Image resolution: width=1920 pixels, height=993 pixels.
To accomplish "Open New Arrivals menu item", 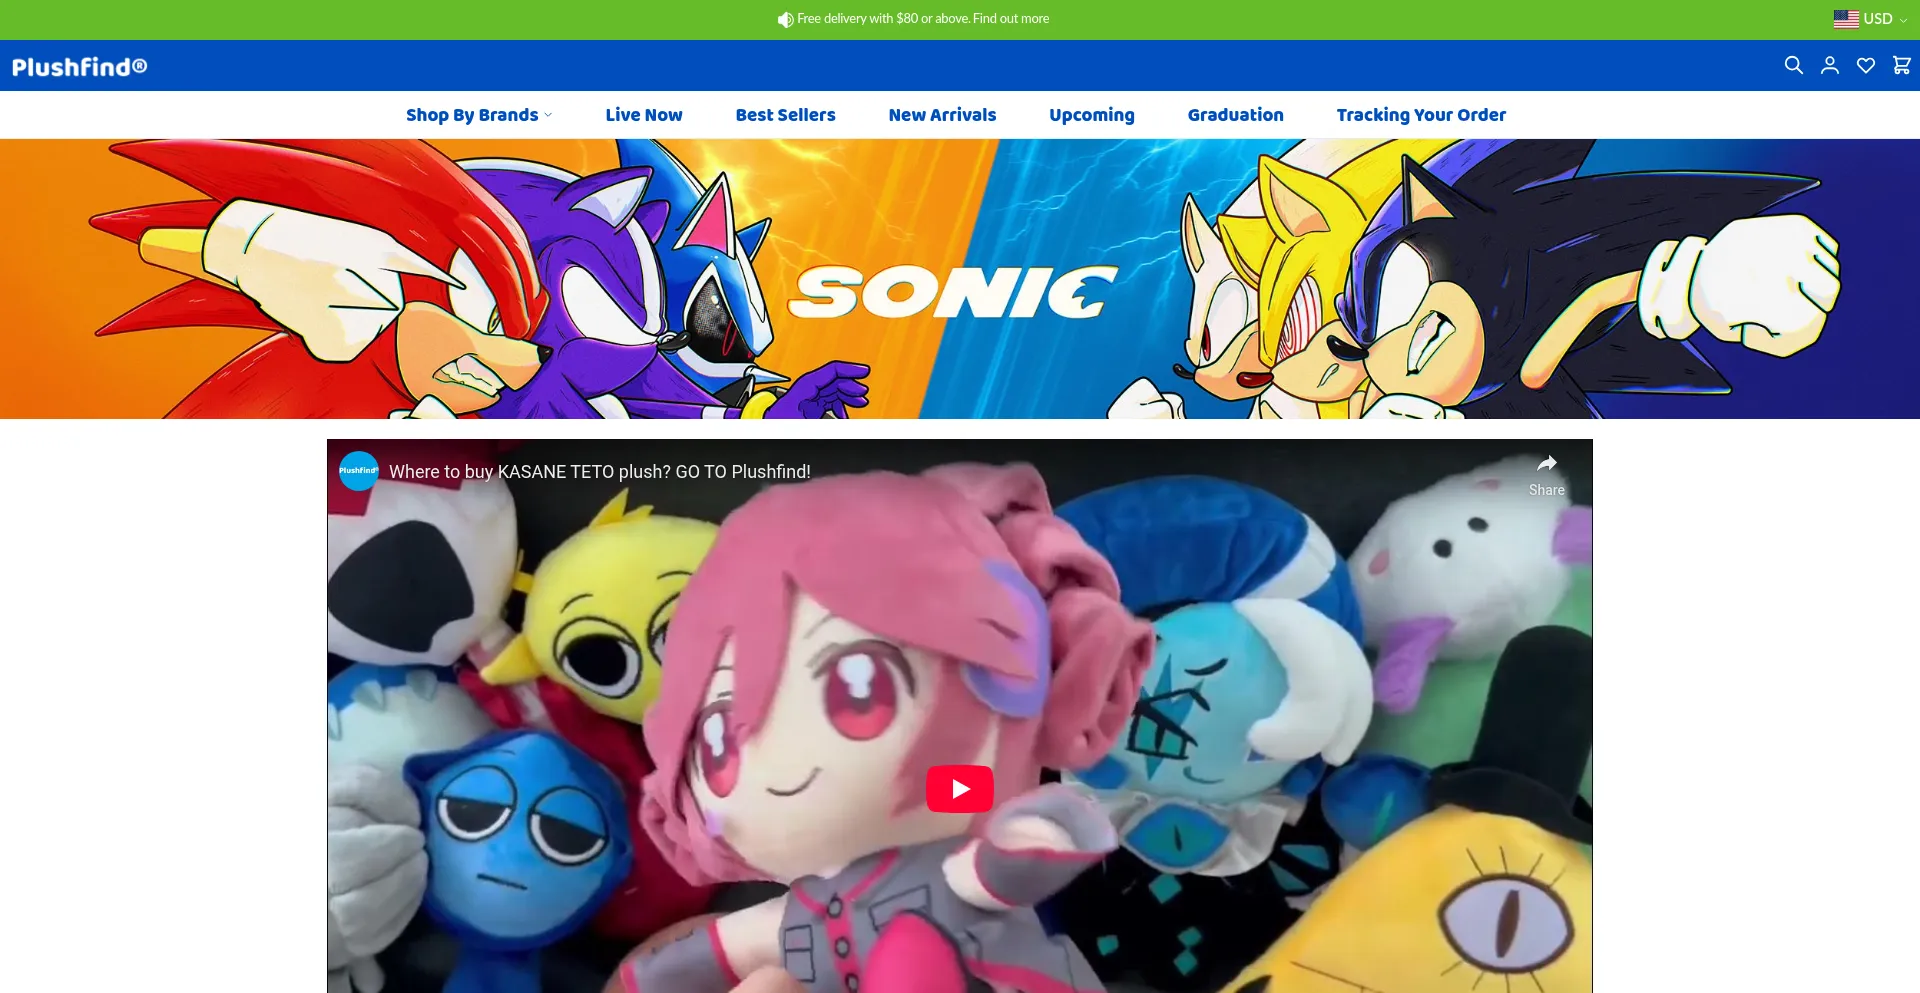I will click(942, 115).
